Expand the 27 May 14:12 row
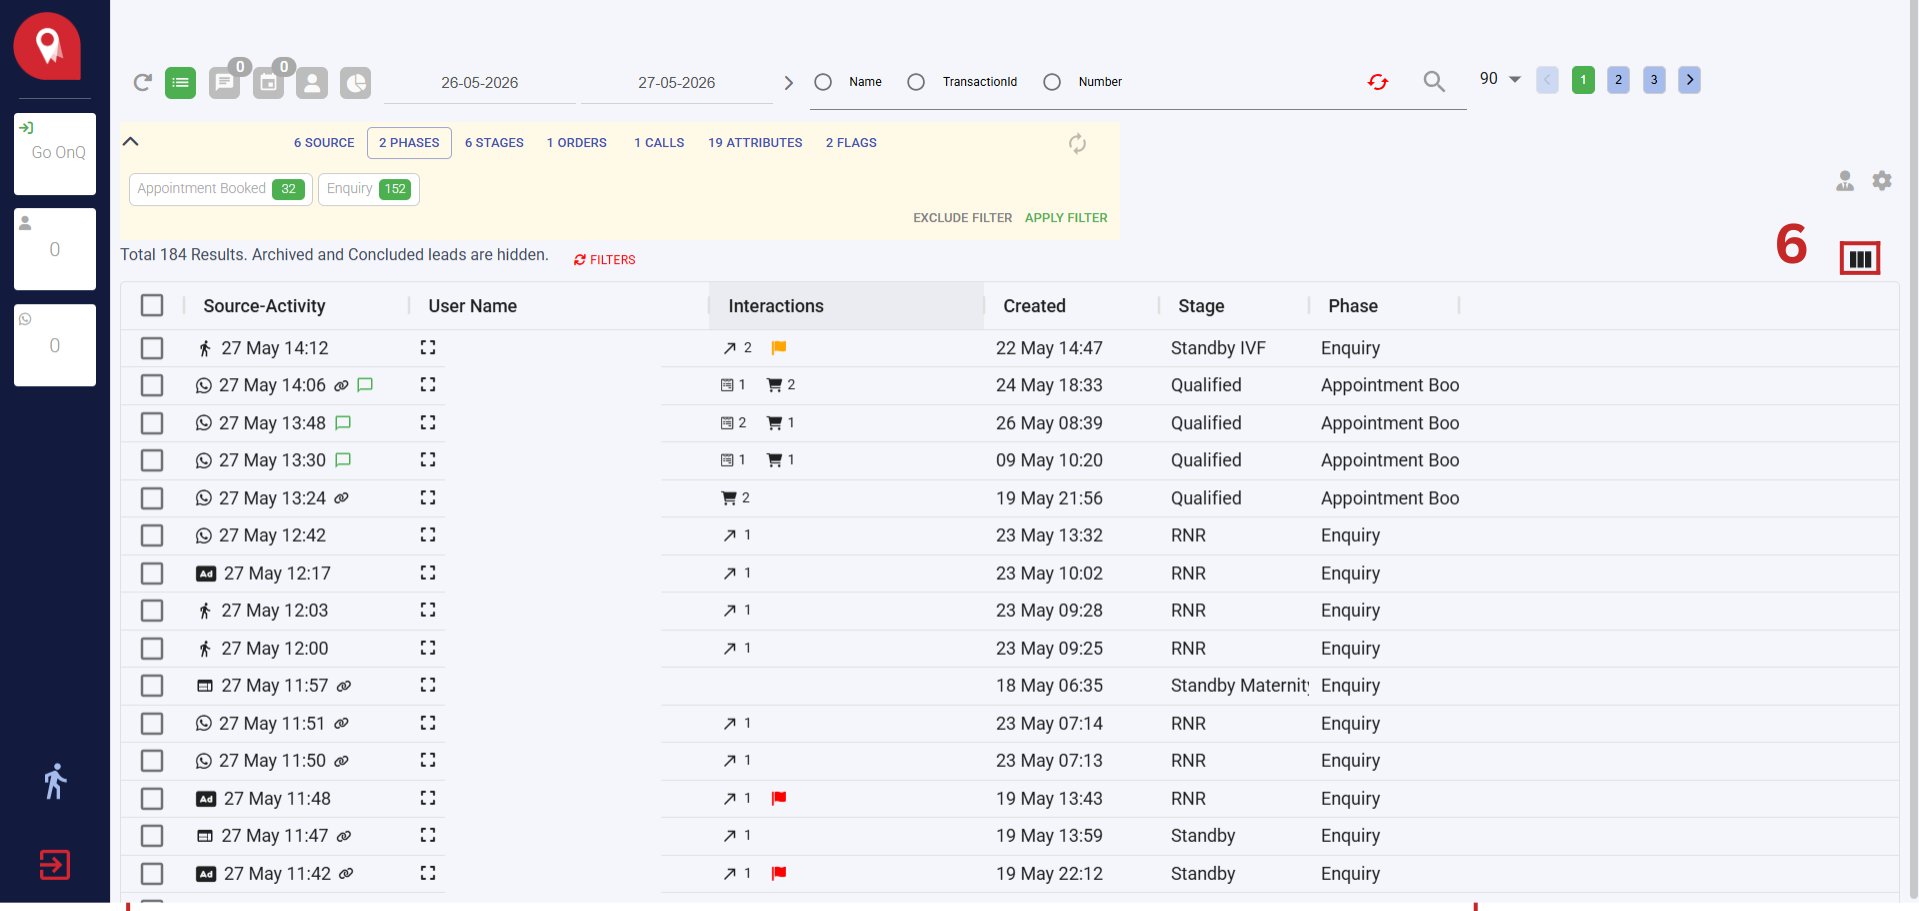Screen dimensions: 1919x911 click(428, 347)
